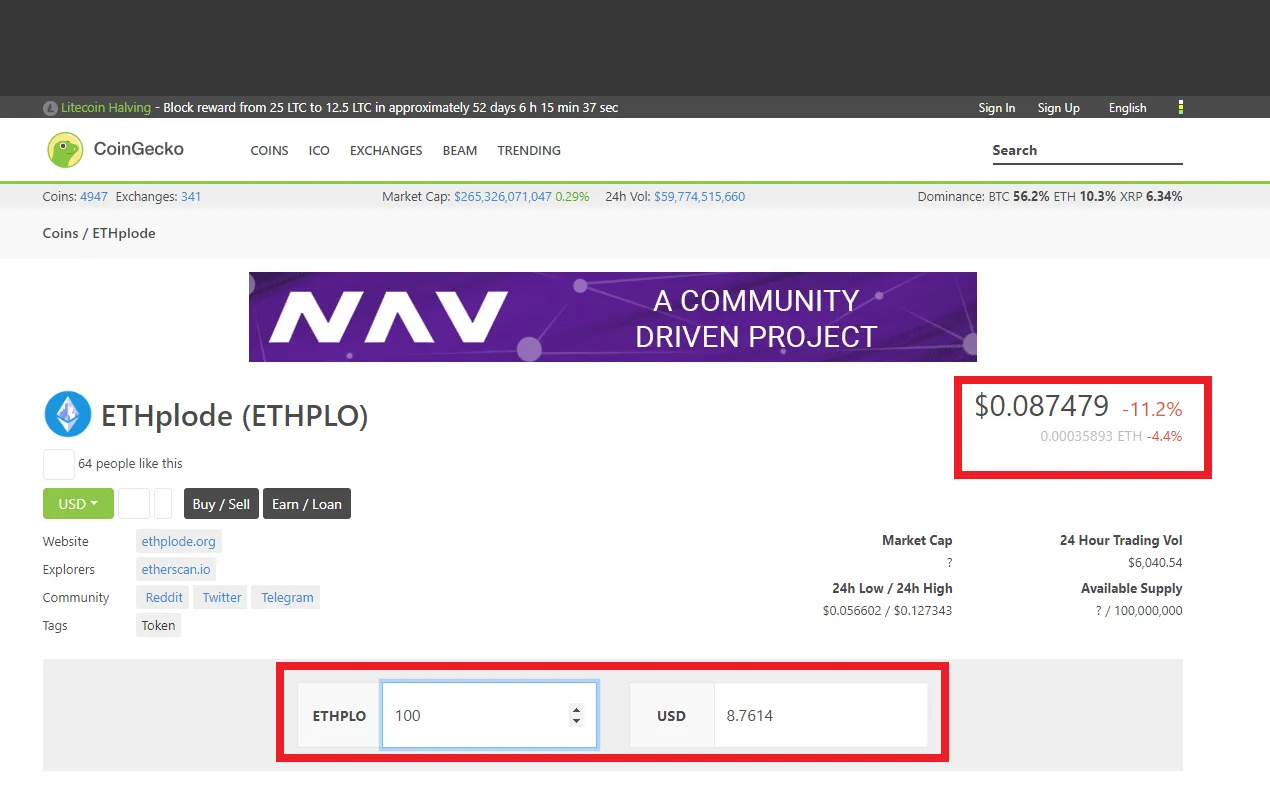
Task: Click the Litecoin icon in top banner
Action: click(50, 108)
